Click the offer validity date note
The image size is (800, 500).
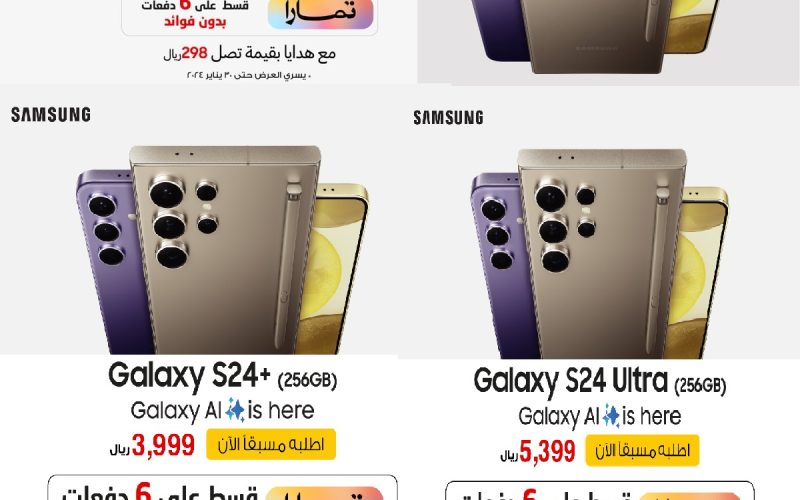click(249, 76)
